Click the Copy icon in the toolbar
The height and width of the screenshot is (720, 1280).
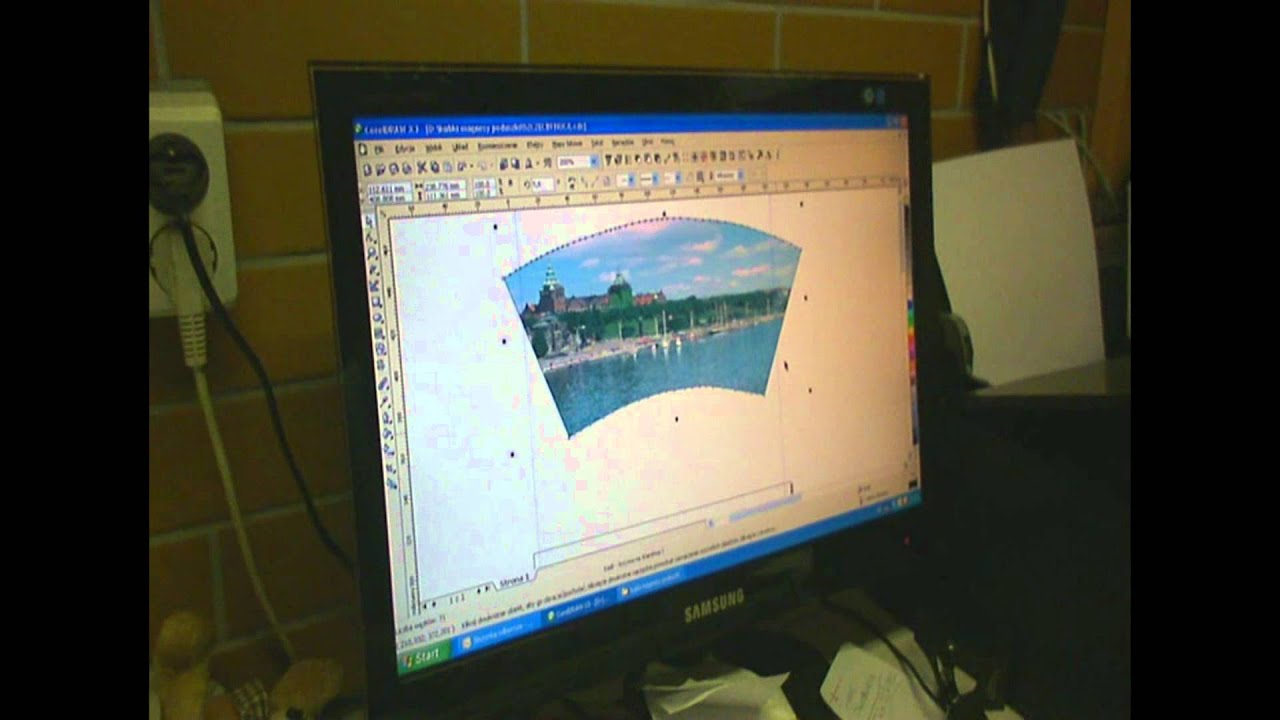(x=435, y=167)
